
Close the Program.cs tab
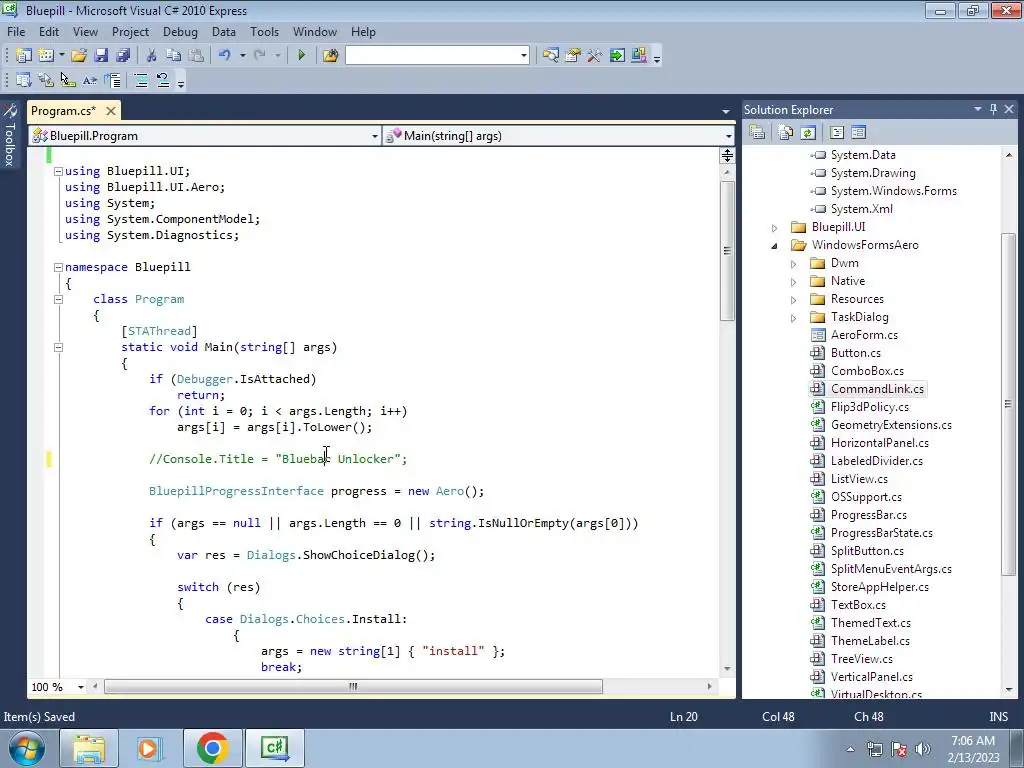(x=111, y=111)
